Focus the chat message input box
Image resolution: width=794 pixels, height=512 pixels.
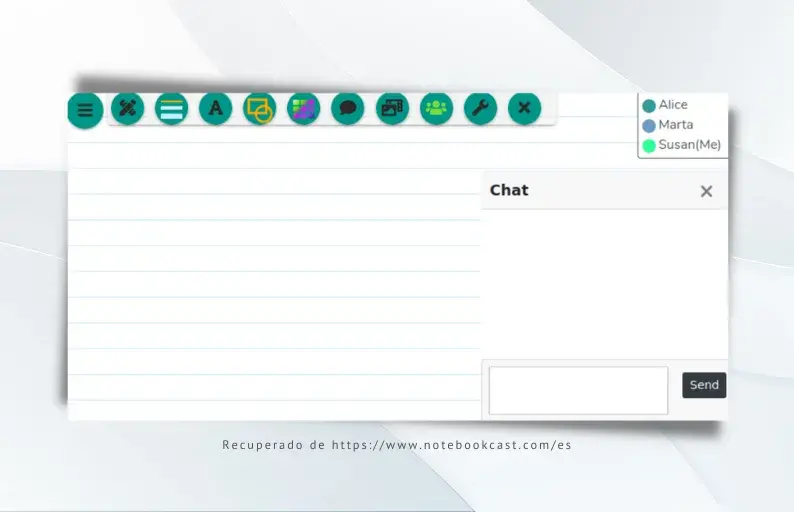point(578,390)
